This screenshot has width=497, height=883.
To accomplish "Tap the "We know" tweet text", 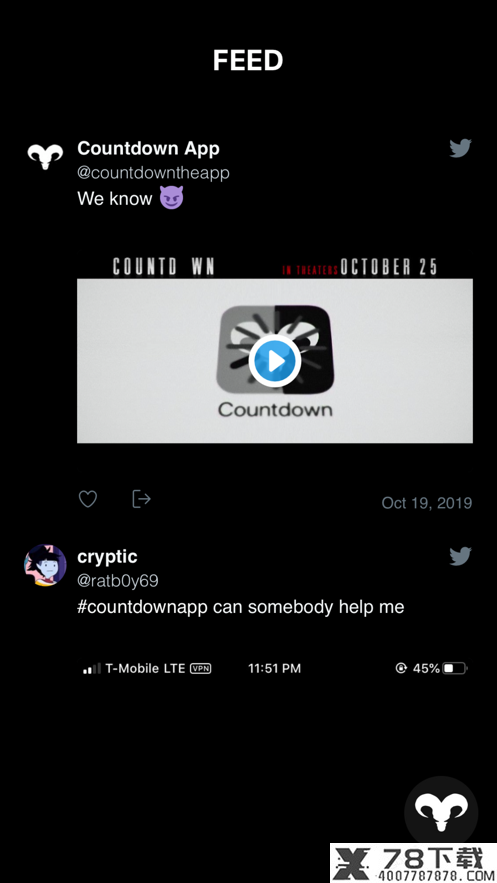I will tap(115, 199).
